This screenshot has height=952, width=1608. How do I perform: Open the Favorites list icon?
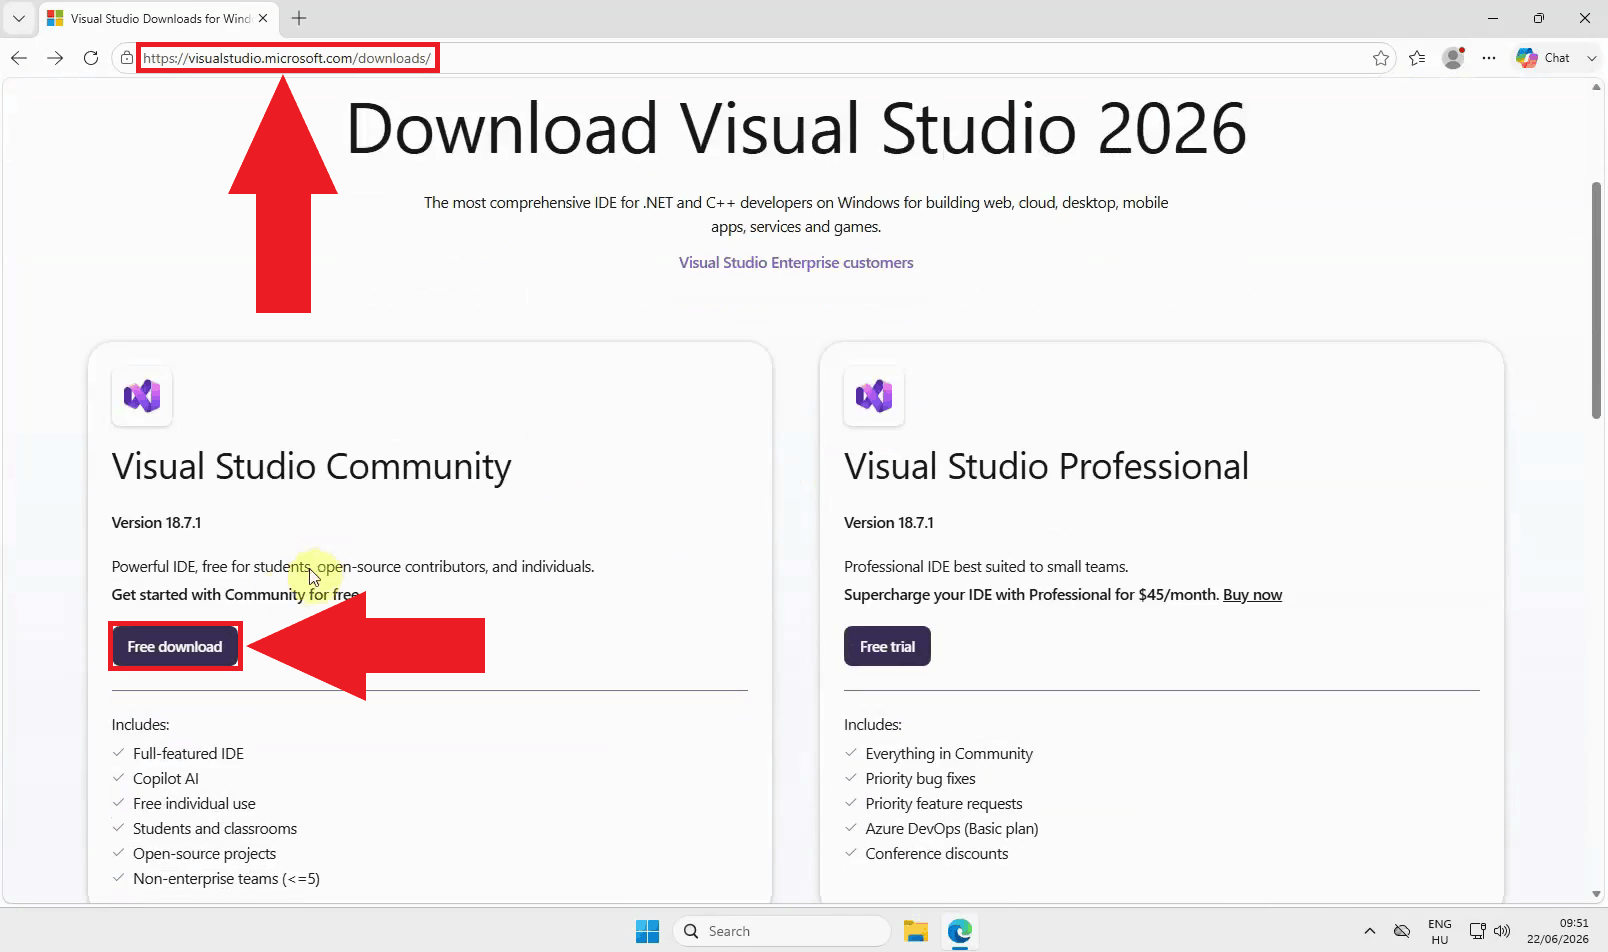1417,58
